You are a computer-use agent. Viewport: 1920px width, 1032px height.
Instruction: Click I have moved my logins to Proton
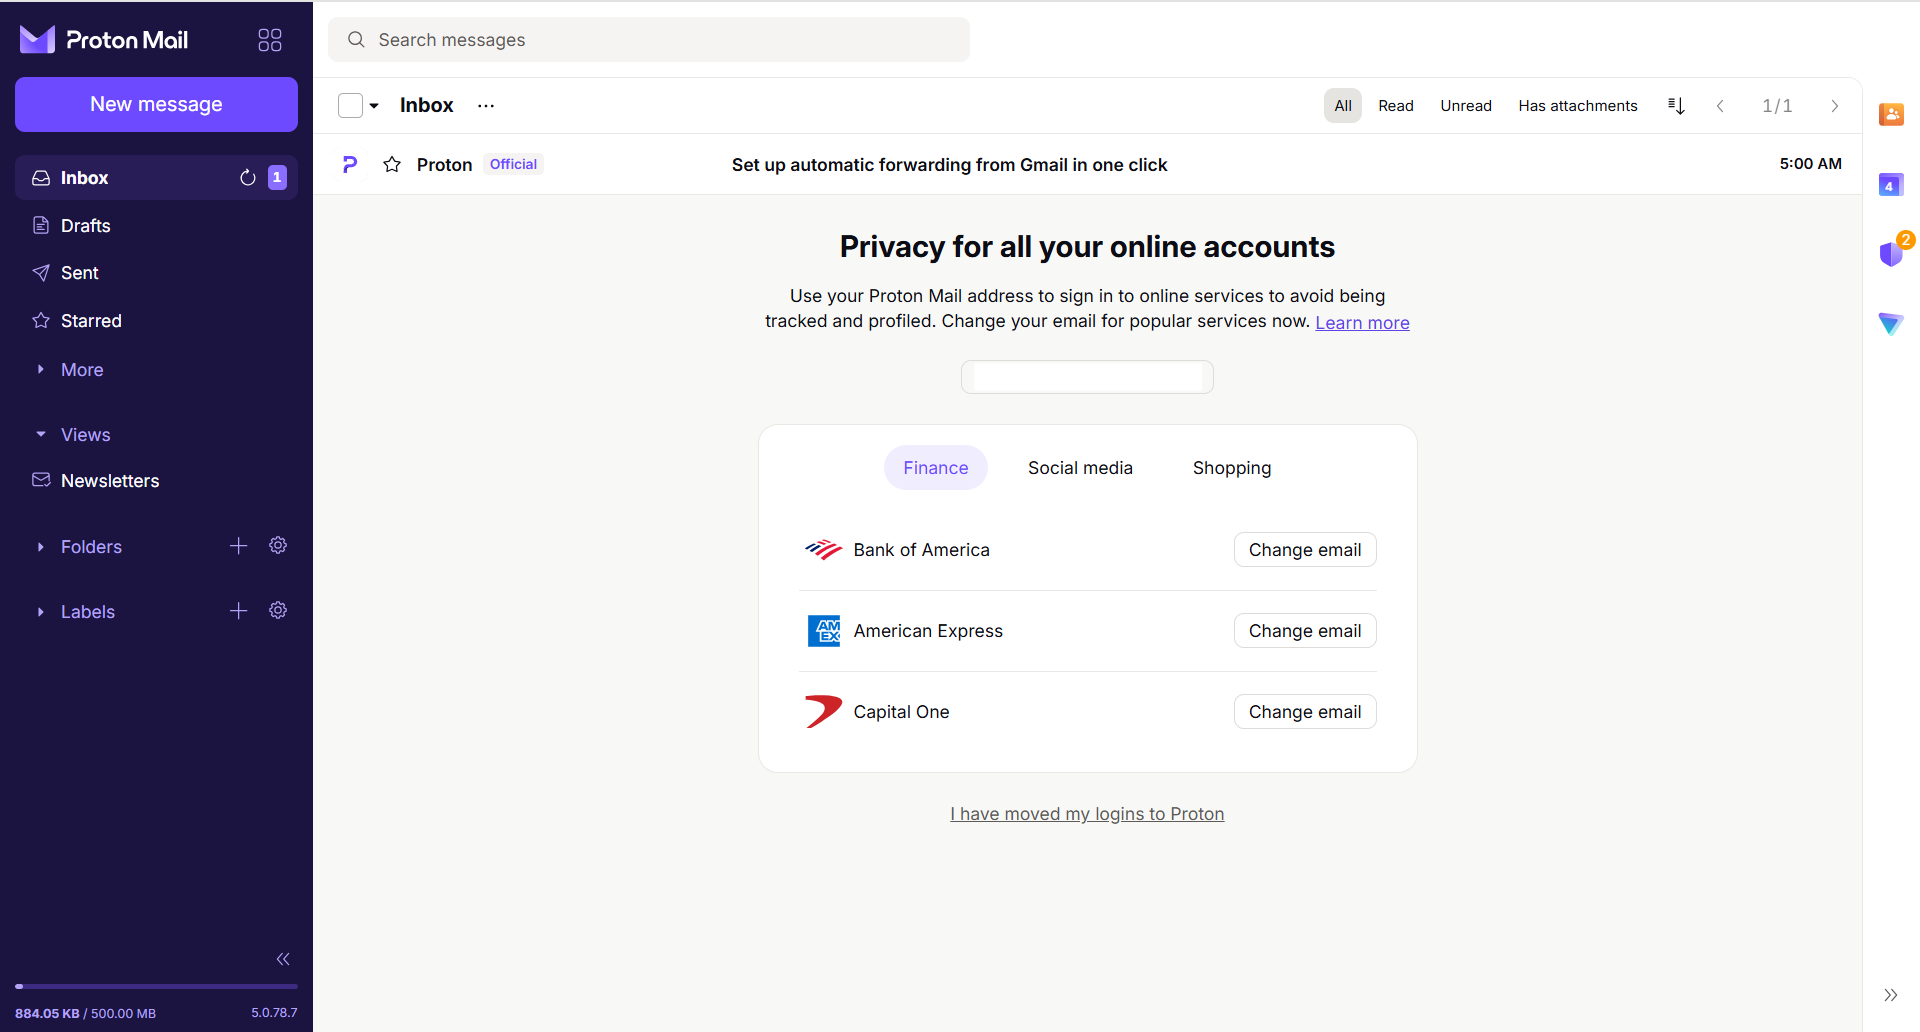1087,814
